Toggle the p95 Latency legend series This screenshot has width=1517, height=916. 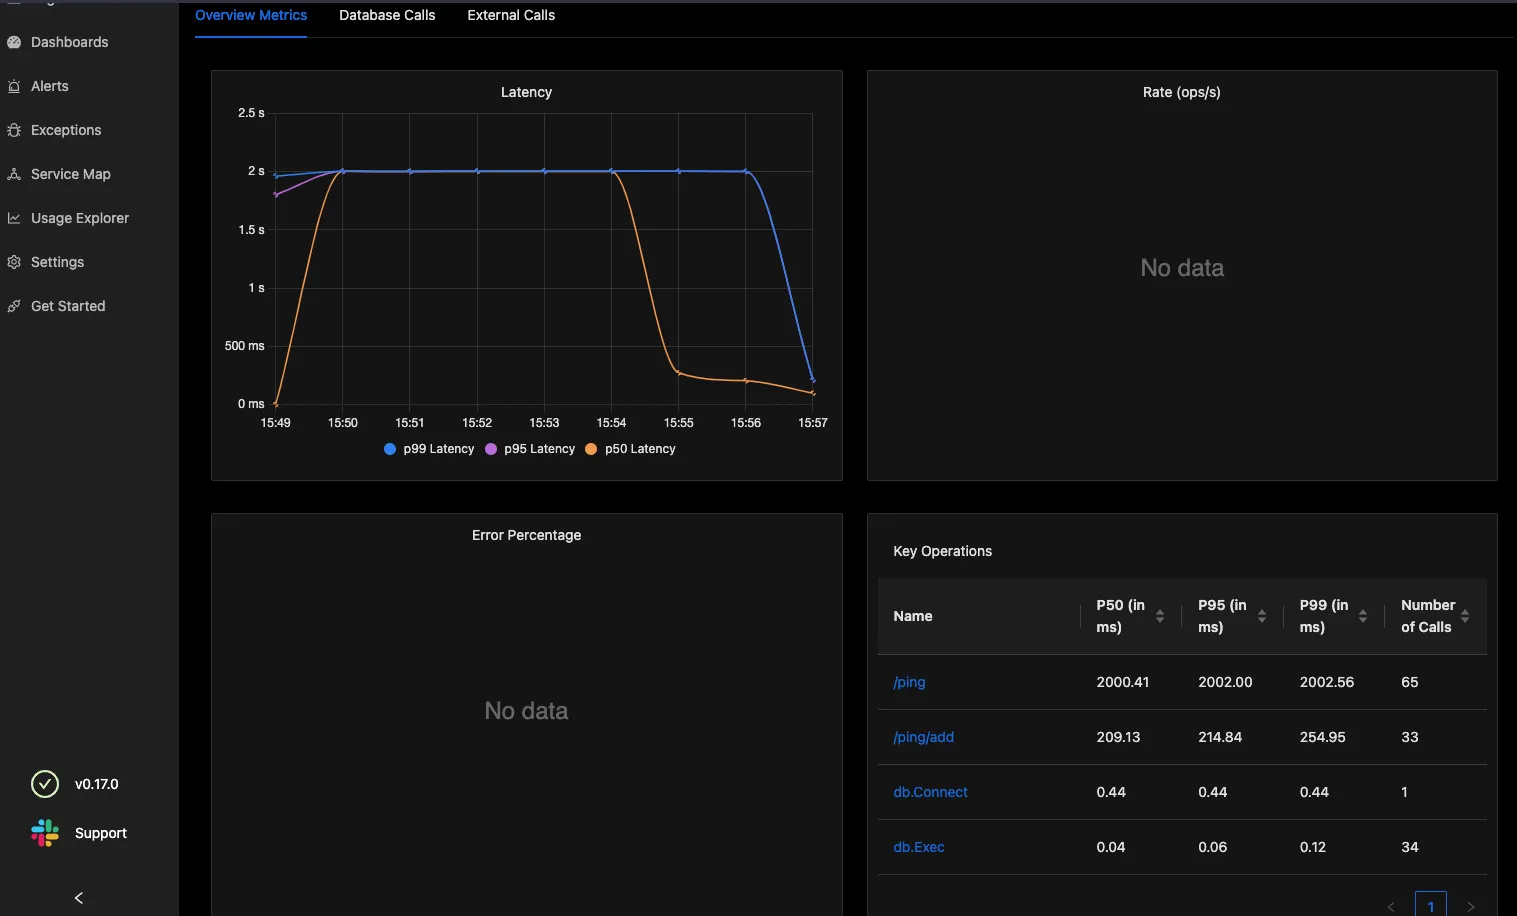coord(530,449)
